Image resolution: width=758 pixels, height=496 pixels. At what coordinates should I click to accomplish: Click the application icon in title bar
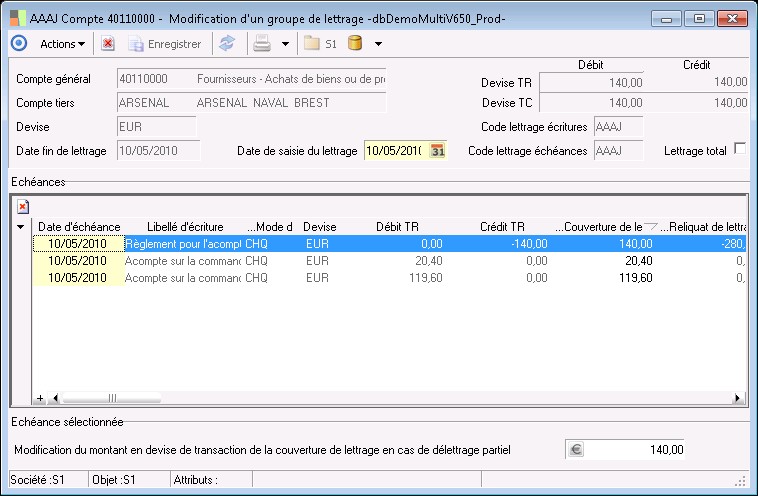click(17, 18)
